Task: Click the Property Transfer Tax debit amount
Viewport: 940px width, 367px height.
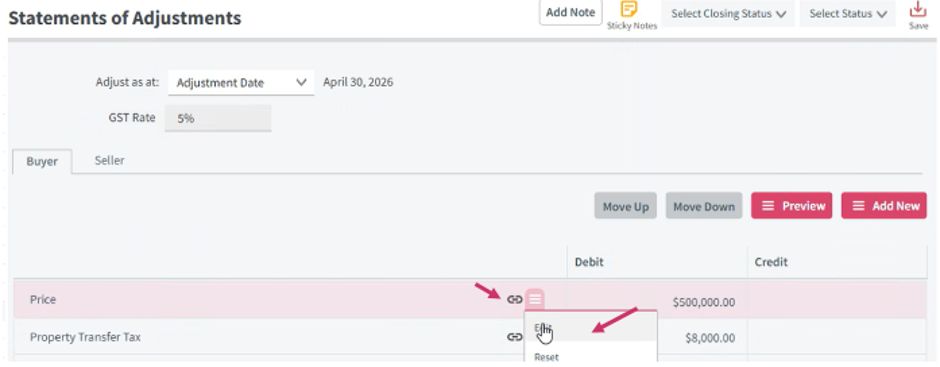Action: point(710,338)
